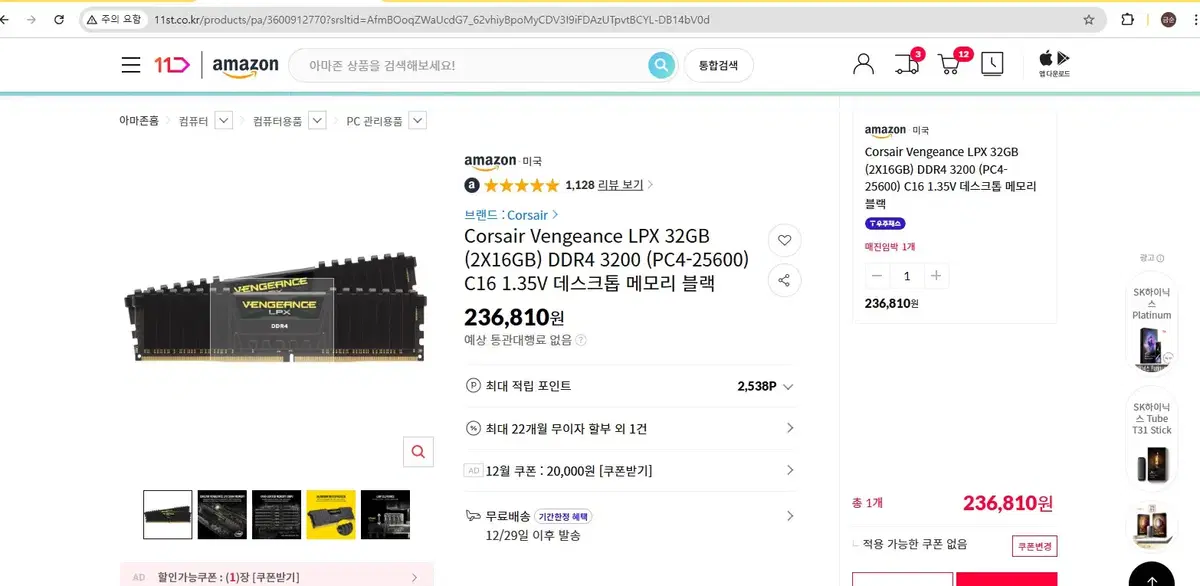1200x586 pixels.
Task: Open 할인가능쿠폰 쿠폰받기 banner
Action: tap(276, 576)
